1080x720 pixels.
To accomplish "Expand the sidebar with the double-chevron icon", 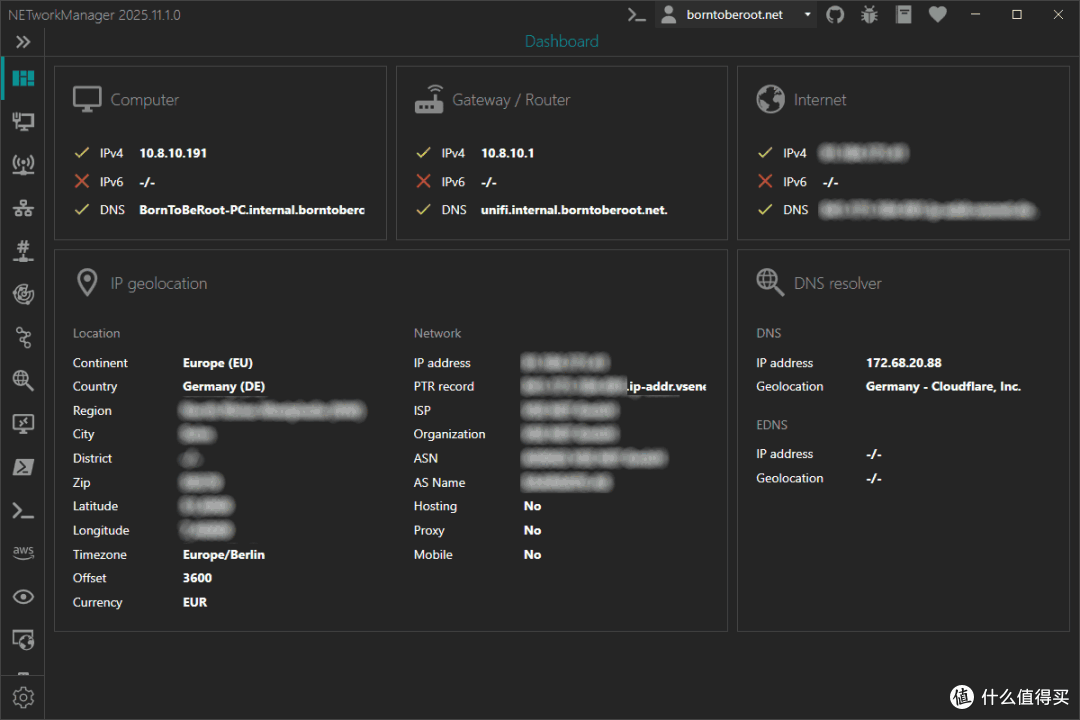I will [x=23, y=42].
